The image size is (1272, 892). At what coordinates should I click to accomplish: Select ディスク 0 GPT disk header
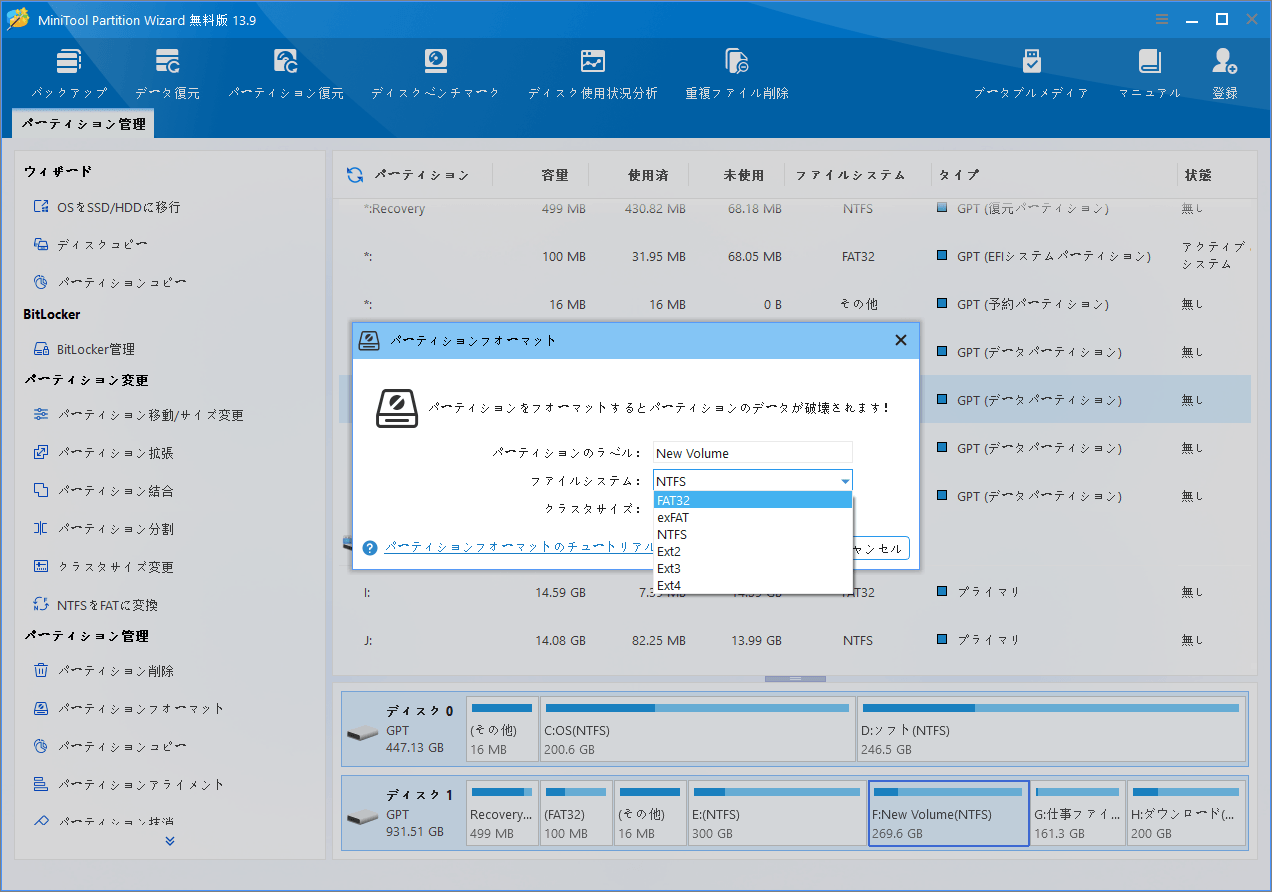403,730
